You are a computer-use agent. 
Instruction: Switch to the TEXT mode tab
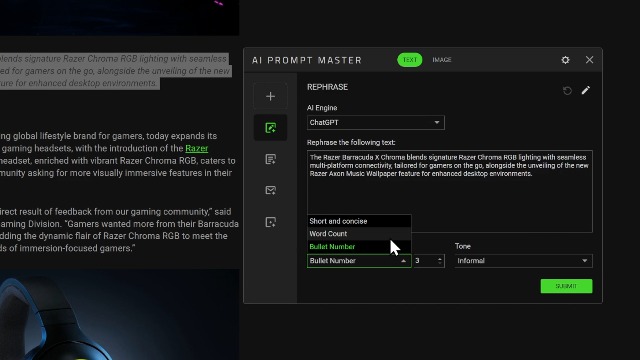(x=409, y=60)
